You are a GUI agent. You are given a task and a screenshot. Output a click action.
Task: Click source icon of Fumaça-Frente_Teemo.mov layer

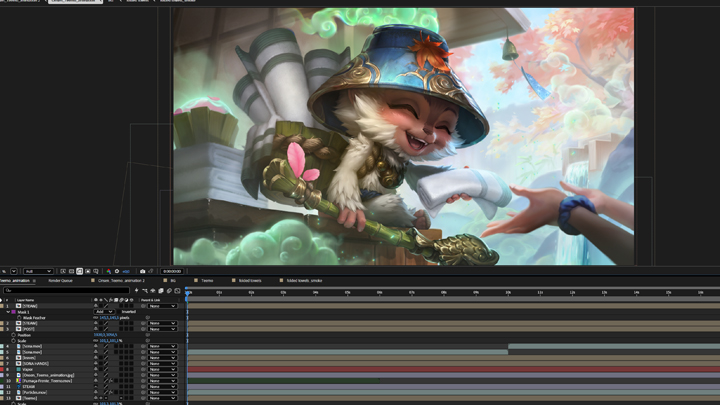tap(18, 381)
